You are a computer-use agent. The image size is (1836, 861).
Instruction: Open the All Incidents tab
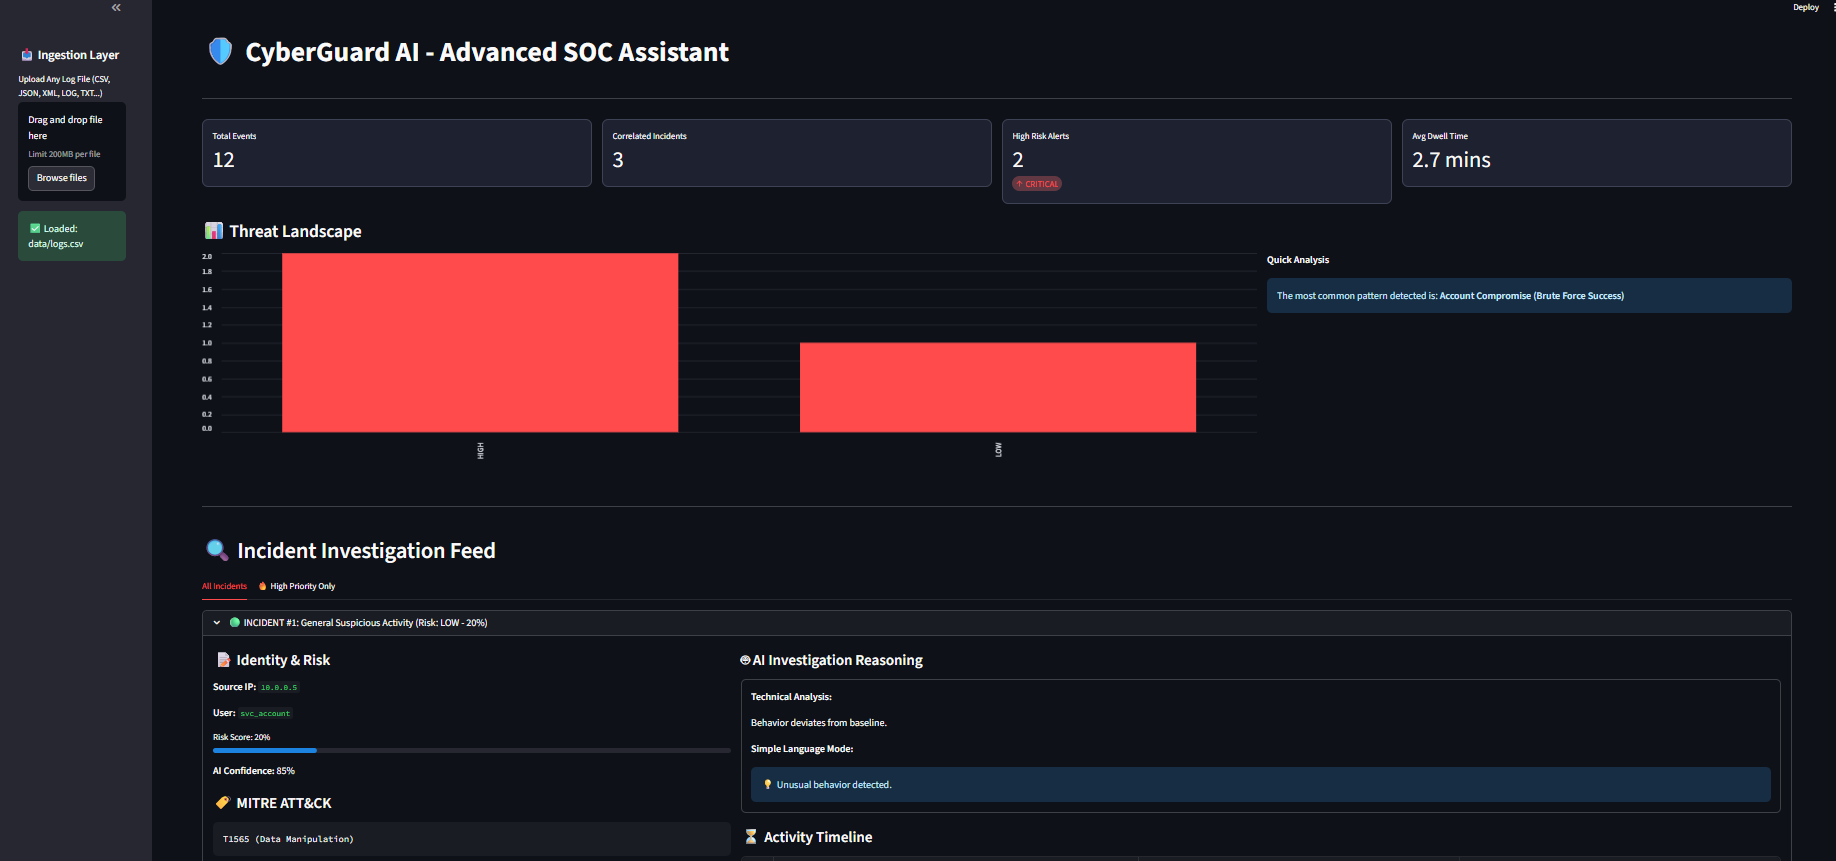pos(224,586)
